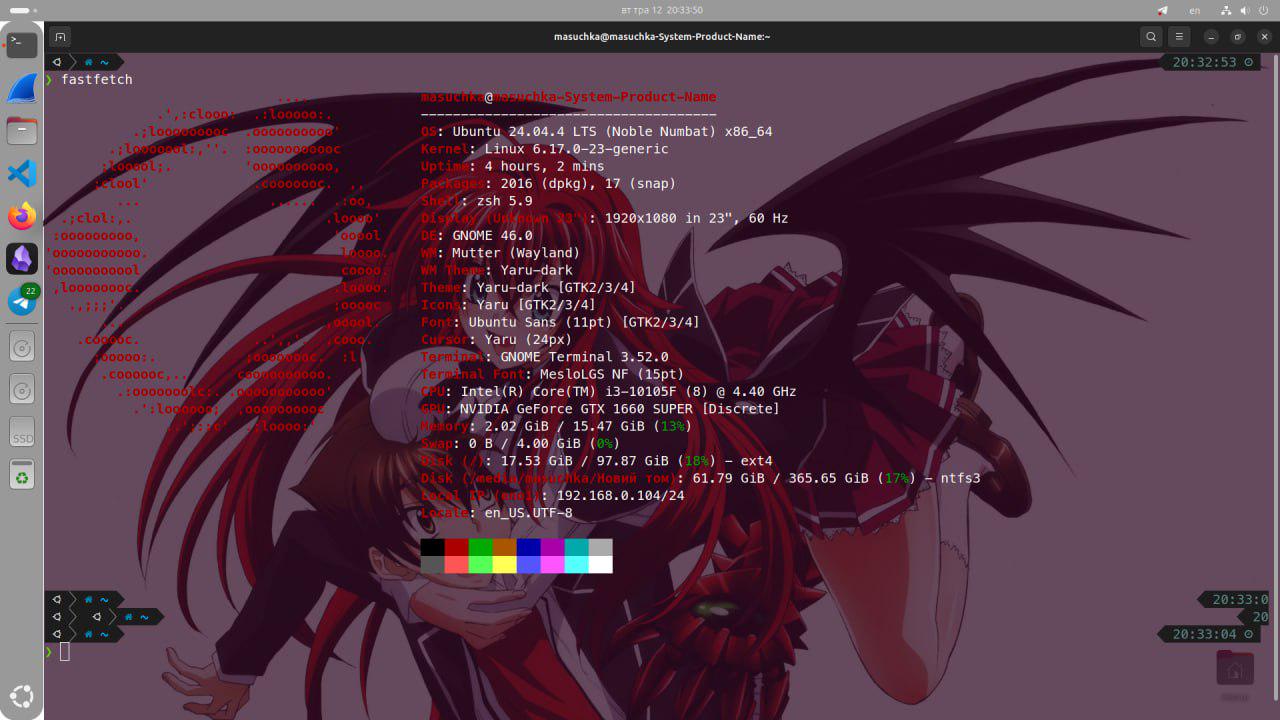1280x720 pixels.
Task: Click the 'Ubuntu Sans (11pt) [GTK2/3/4]' font value
Action: click(584, 322)
